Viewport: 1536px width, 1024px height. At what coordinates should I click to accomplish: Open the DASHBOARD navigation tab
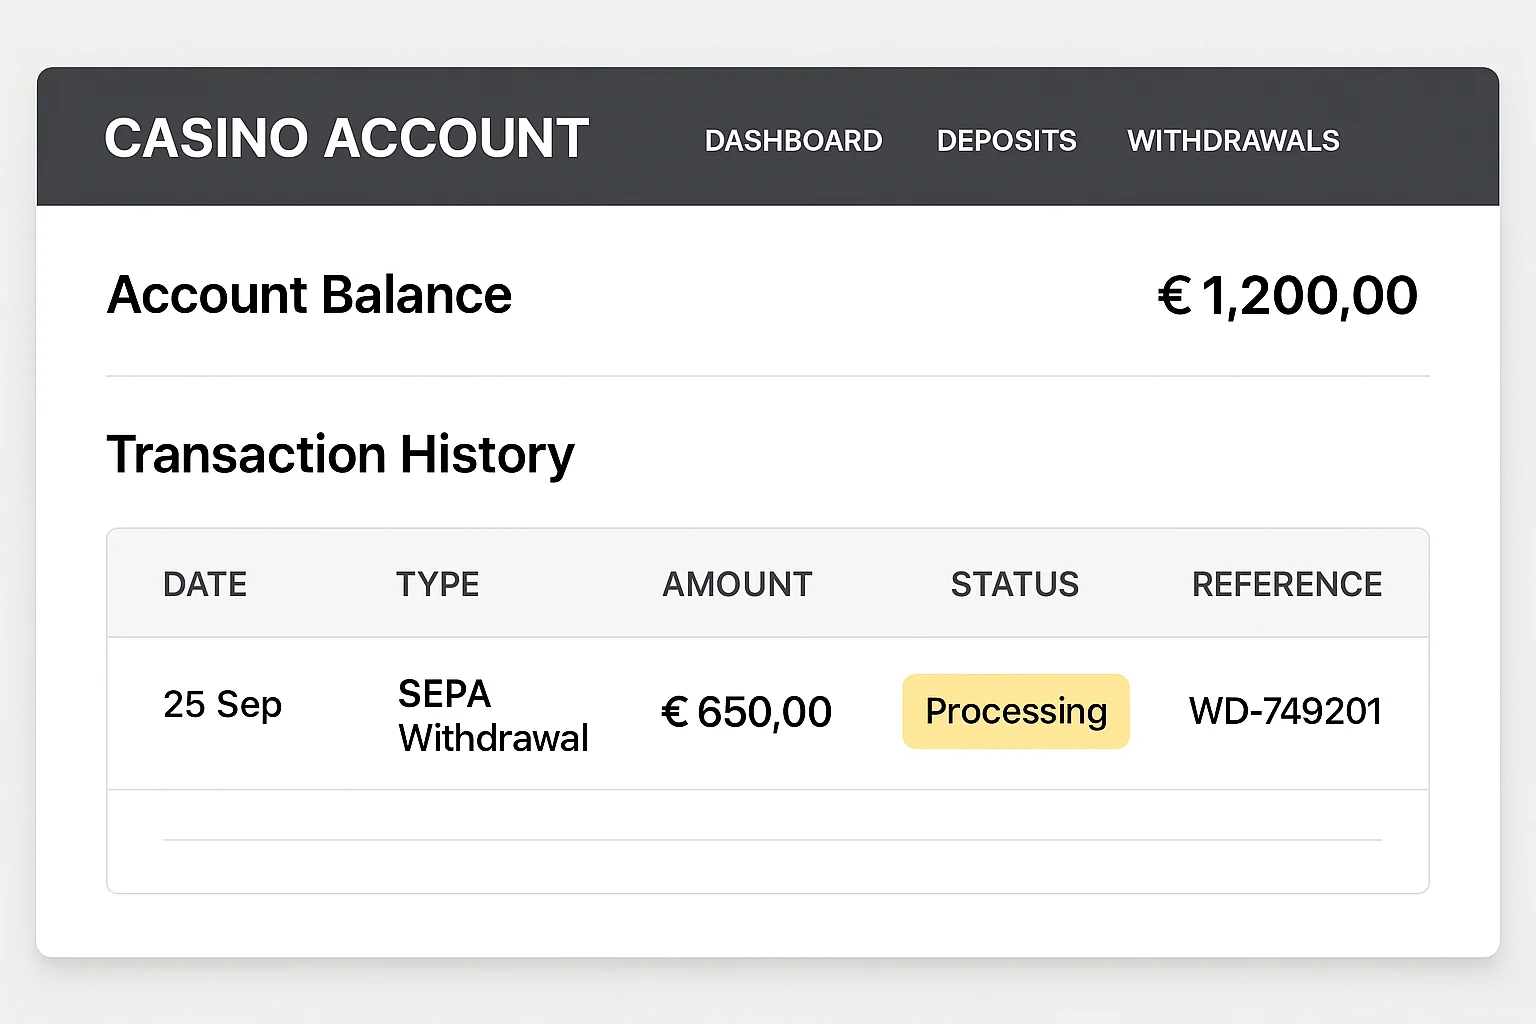coord(793,141)
